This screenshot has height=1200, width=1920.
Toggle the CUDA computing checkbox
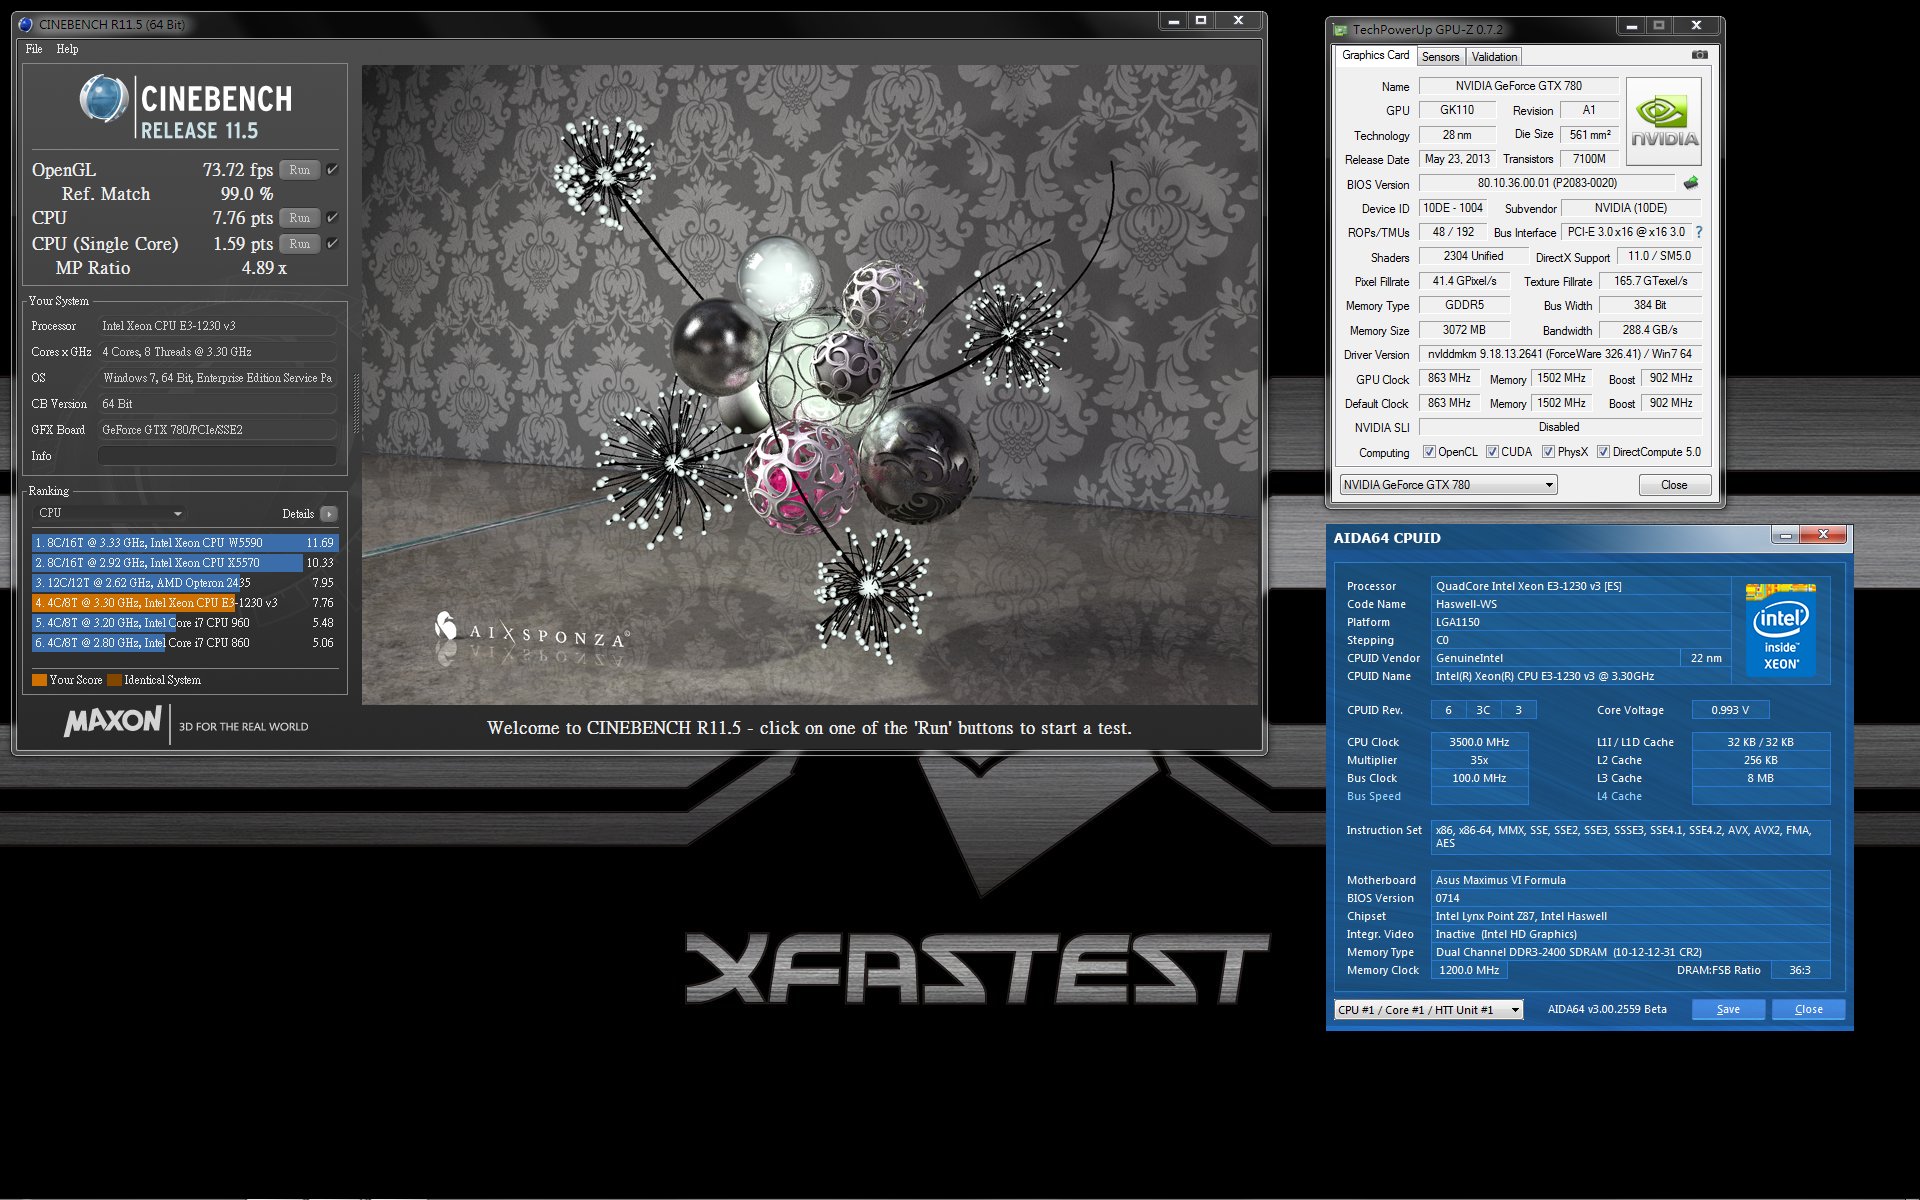tap(1492, 452)
